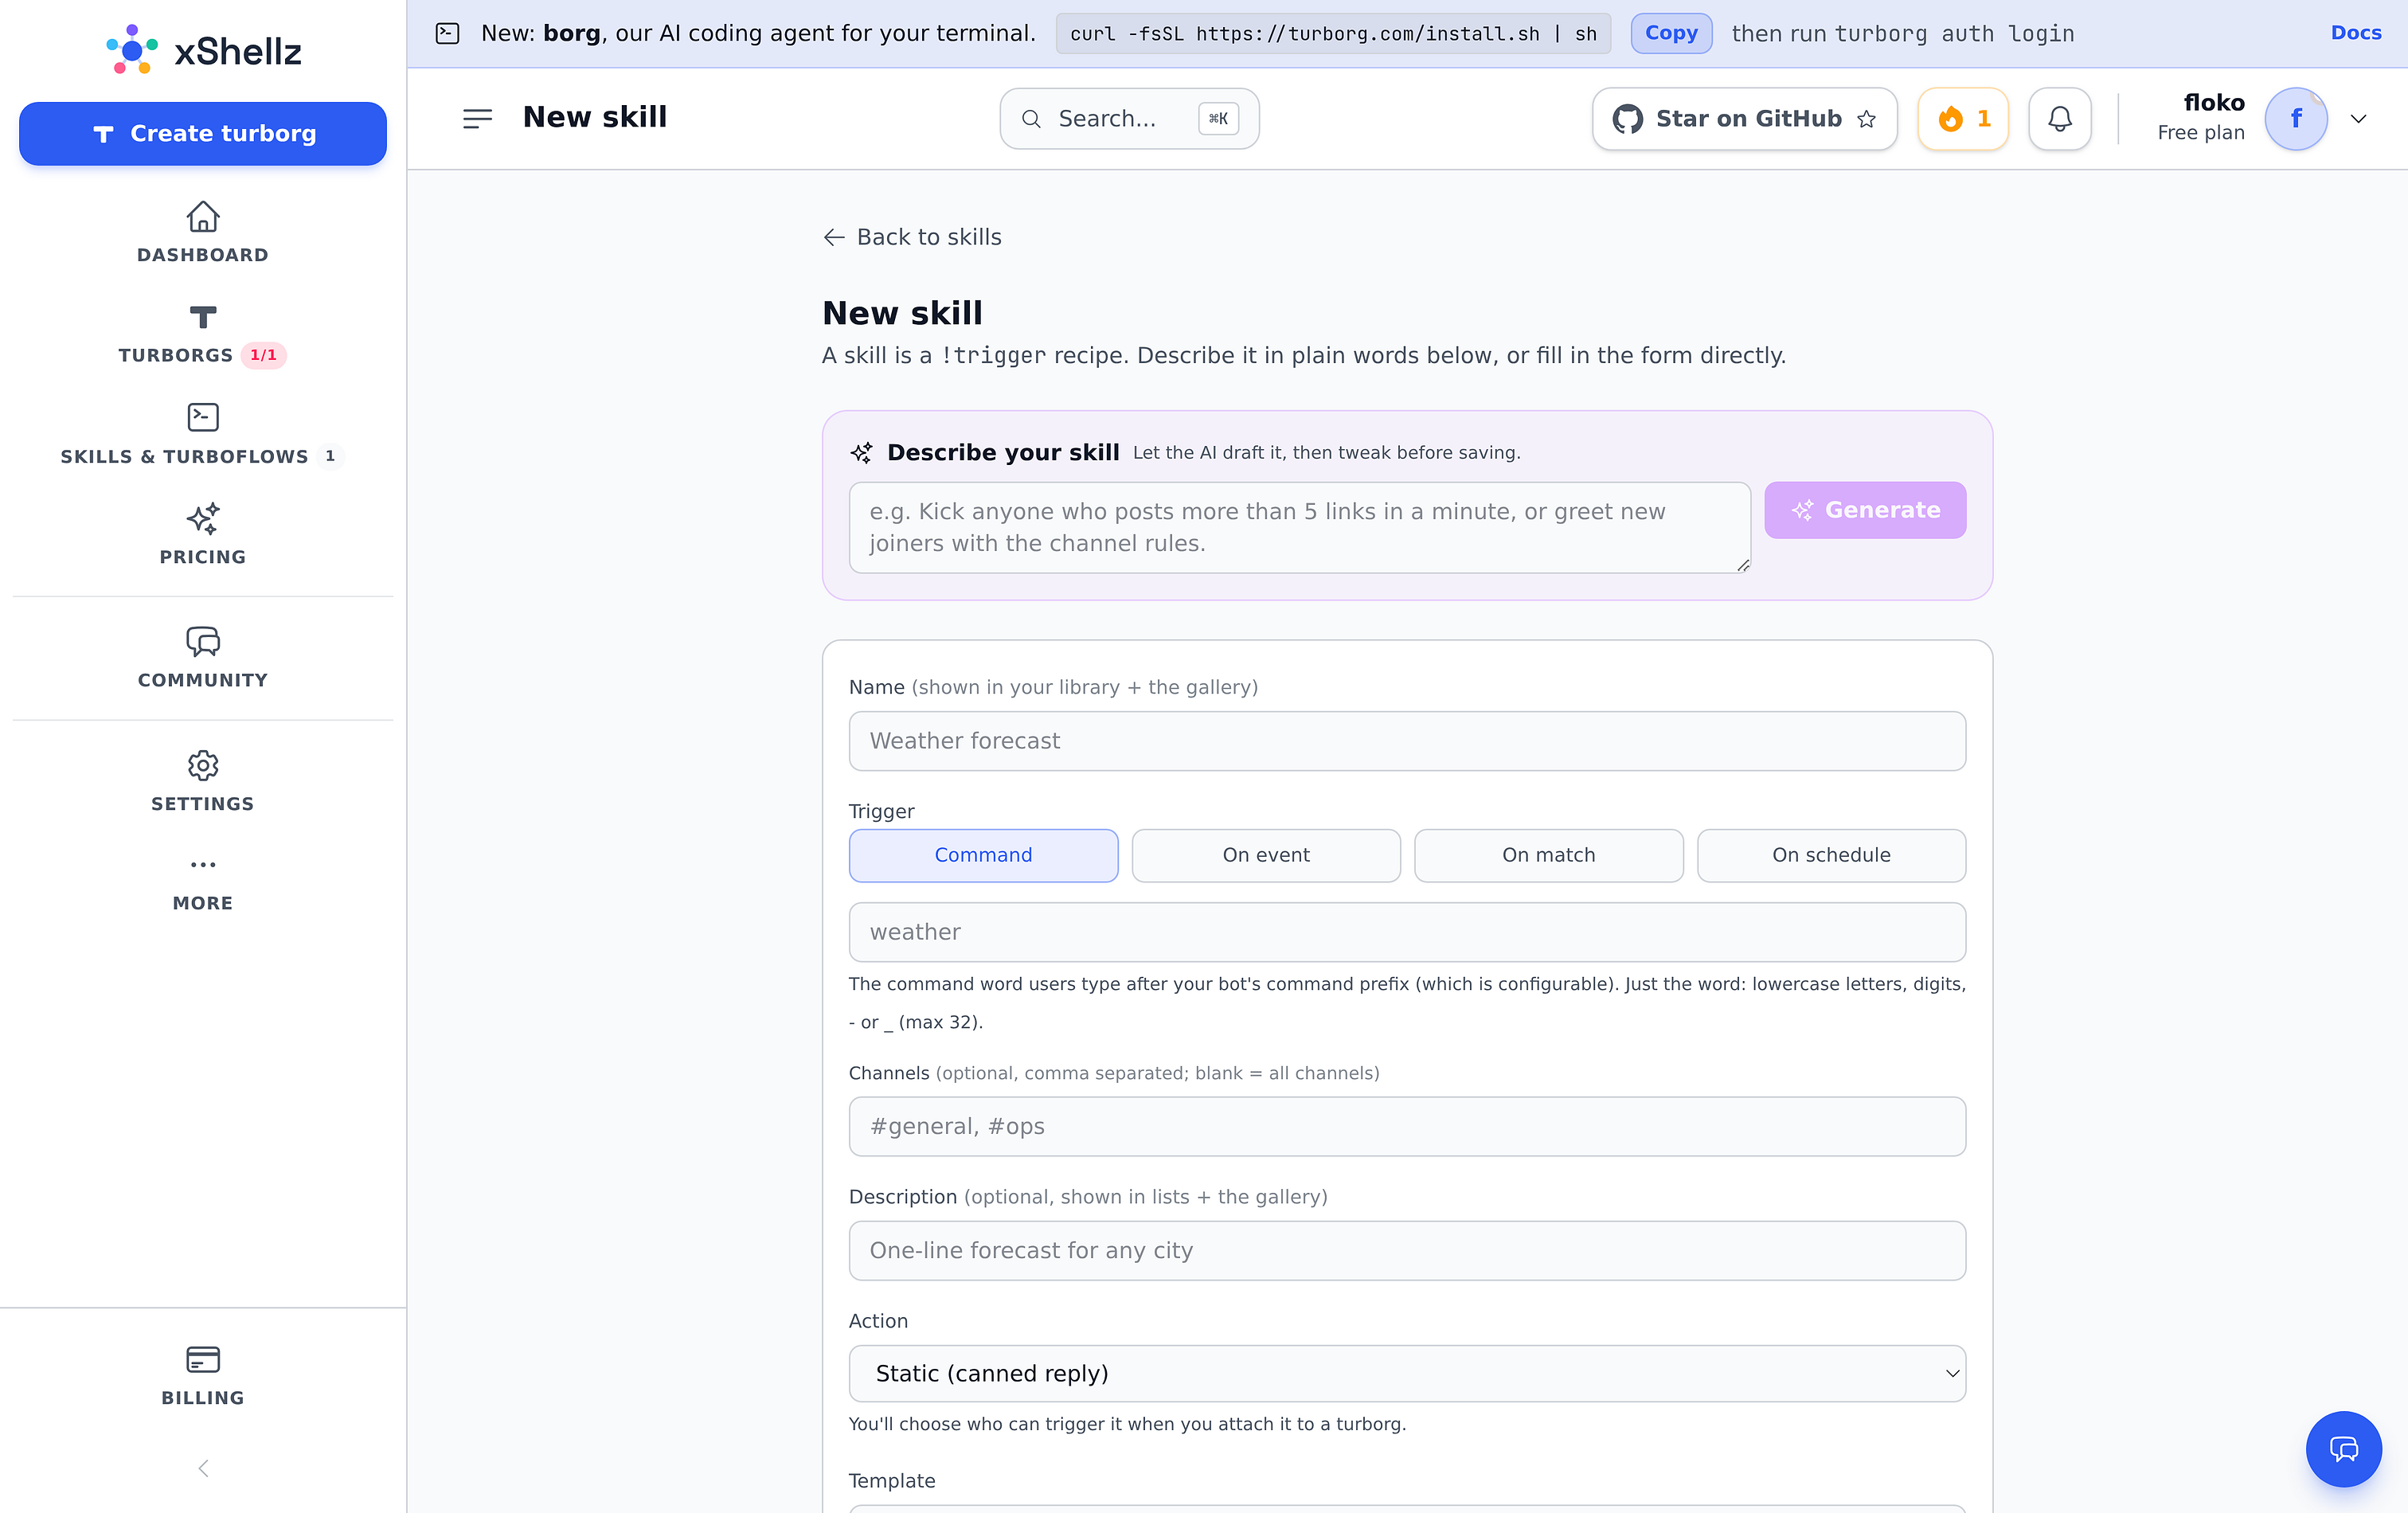Open the Docs link

[x=2356, y=33]
